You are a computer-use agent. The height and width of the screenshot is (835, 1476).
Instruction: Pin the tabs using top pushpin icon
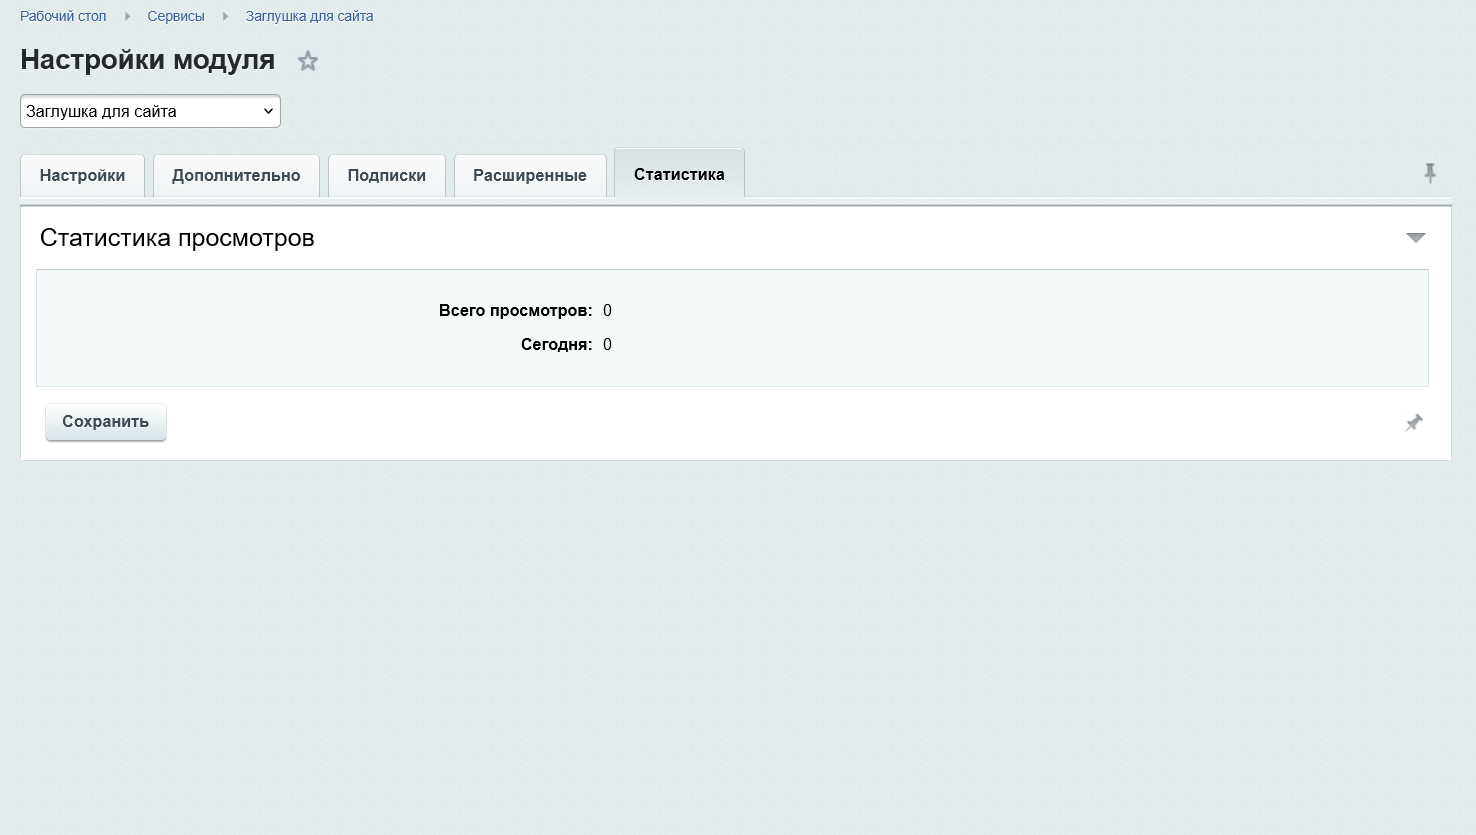(x=1430, y=173)
